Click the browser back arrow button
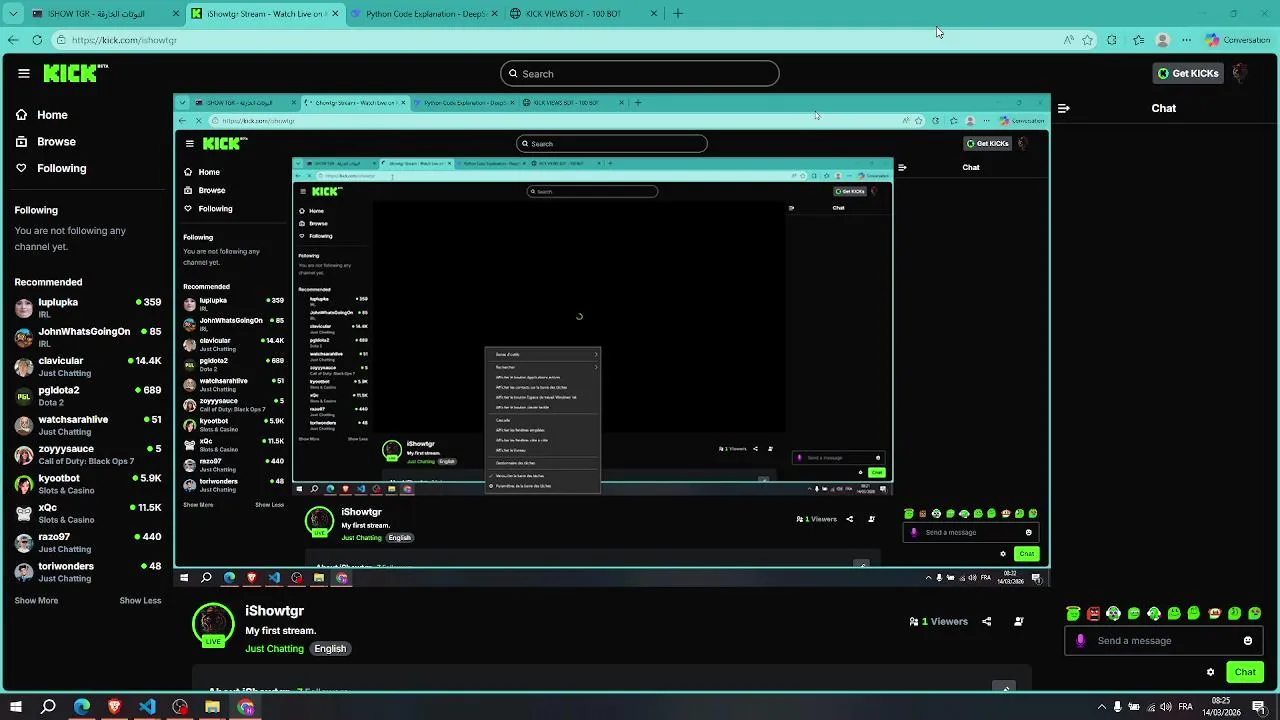Image resolution: width=1280 pixels, height=720 pixels. coord(13,40)
